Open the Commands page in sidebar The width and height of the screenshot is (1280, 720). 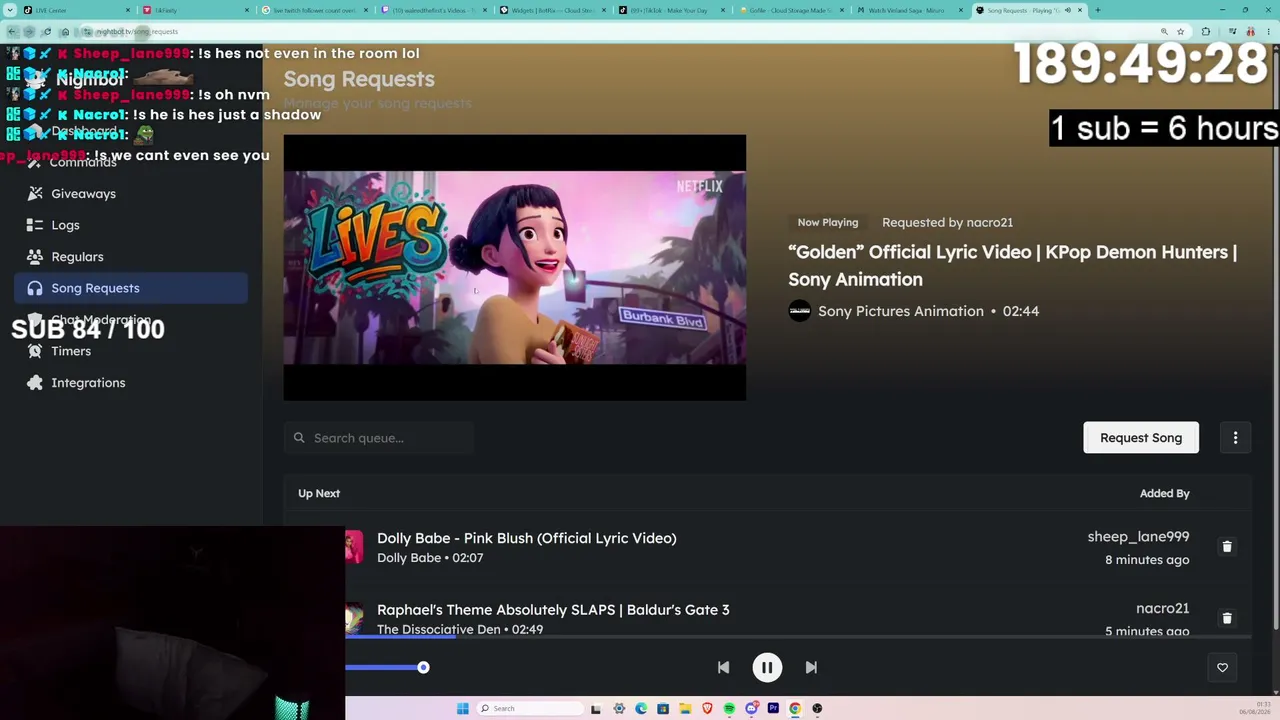pyautogui.click(x=83, y=162)
